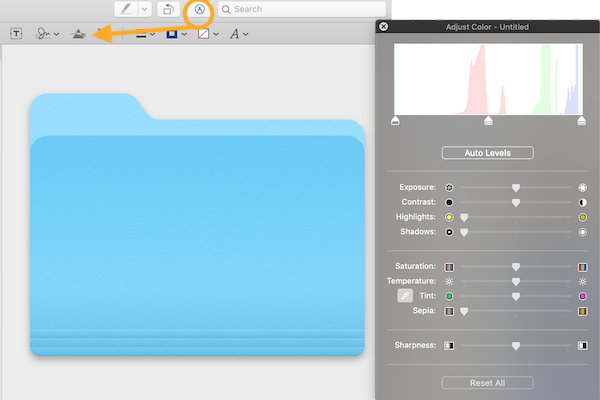This screenshot has height=400, width=600.
Task: Click the green Tint icon
Action: pyautogui.click(x=449, y=296)
